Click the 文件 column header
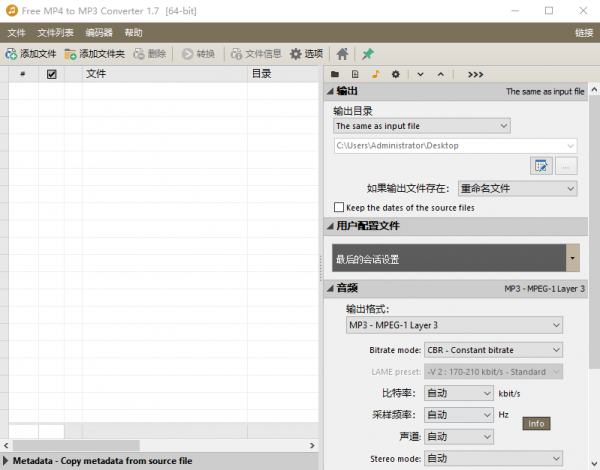The height and width of the screenshot is (470, 600). coord(165,74)
